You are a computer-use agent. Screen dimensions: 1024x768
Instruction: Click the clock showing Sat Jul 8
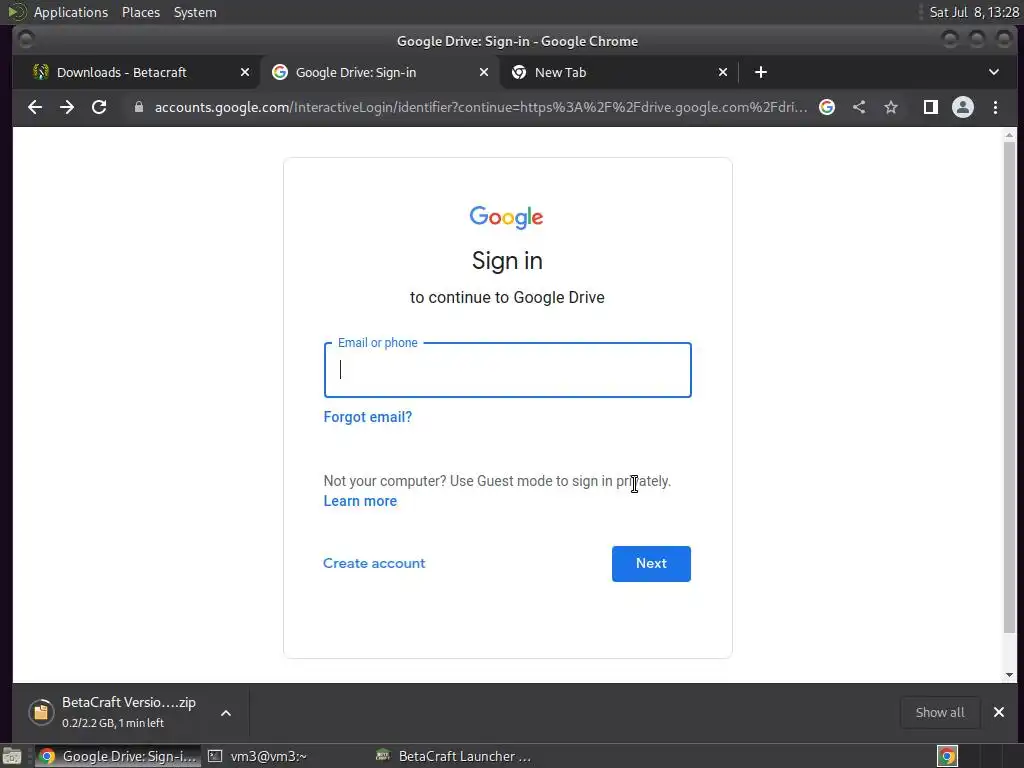pos(974,12)
